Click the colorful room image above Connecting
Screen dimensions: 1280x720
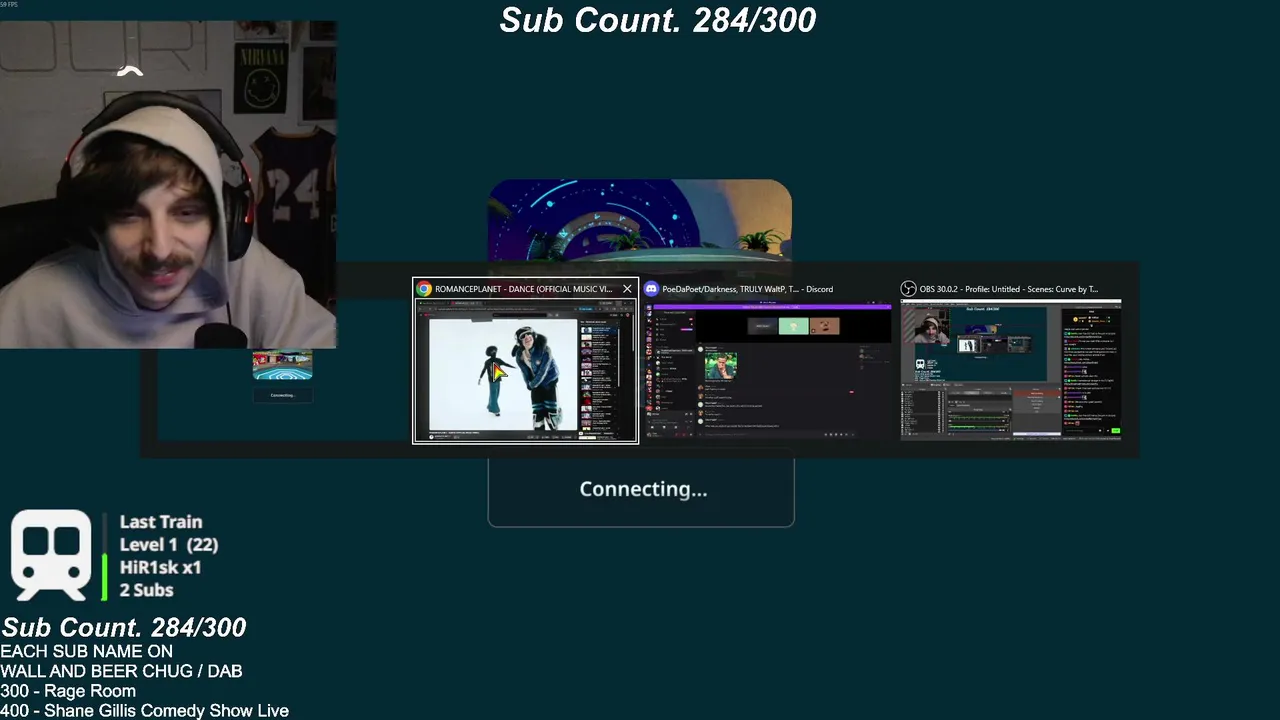click(x=640, y=222)
